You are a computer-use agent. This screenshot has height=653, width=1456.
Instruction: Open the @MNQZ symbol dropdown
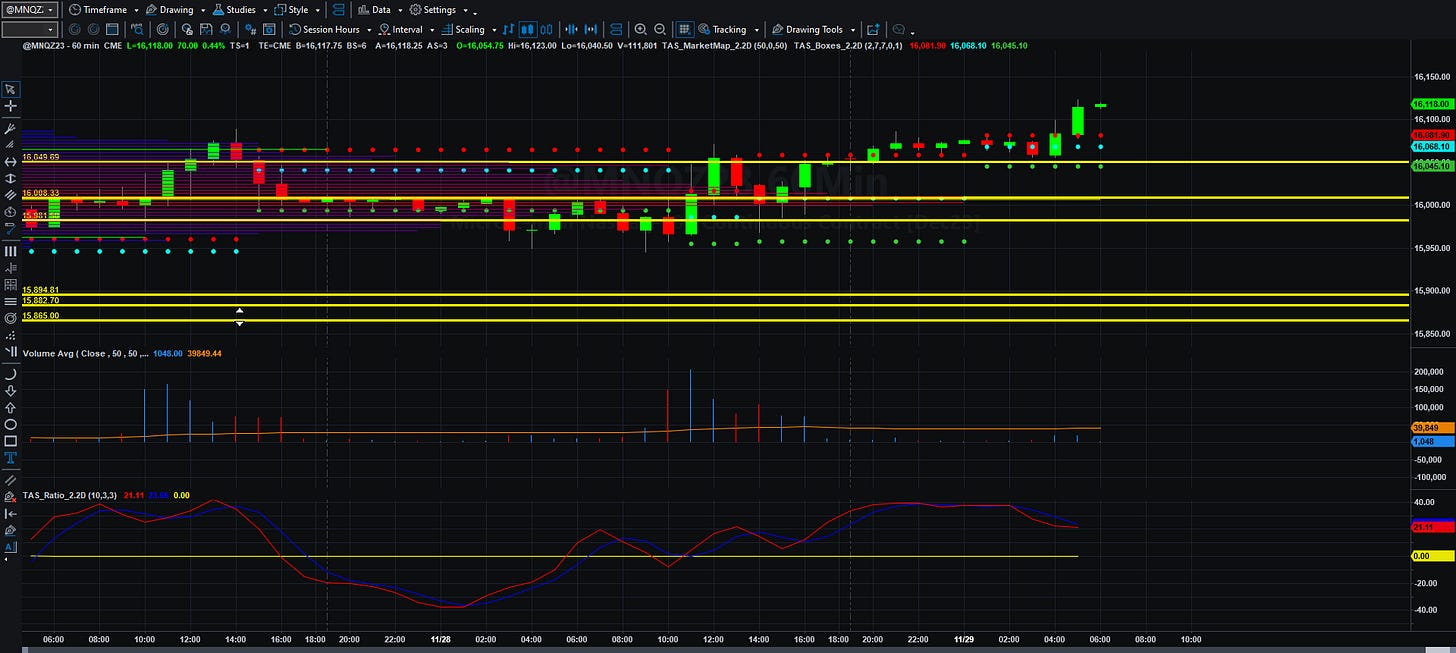[32, 9]
